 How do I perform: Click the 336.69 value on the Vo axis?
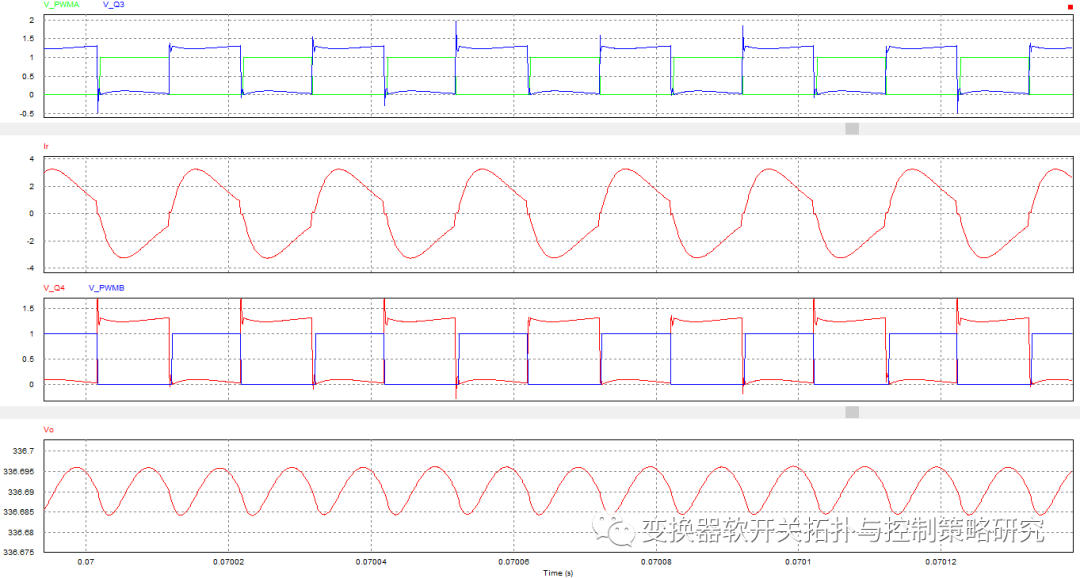pyautogui.click(x=21, y=493)
